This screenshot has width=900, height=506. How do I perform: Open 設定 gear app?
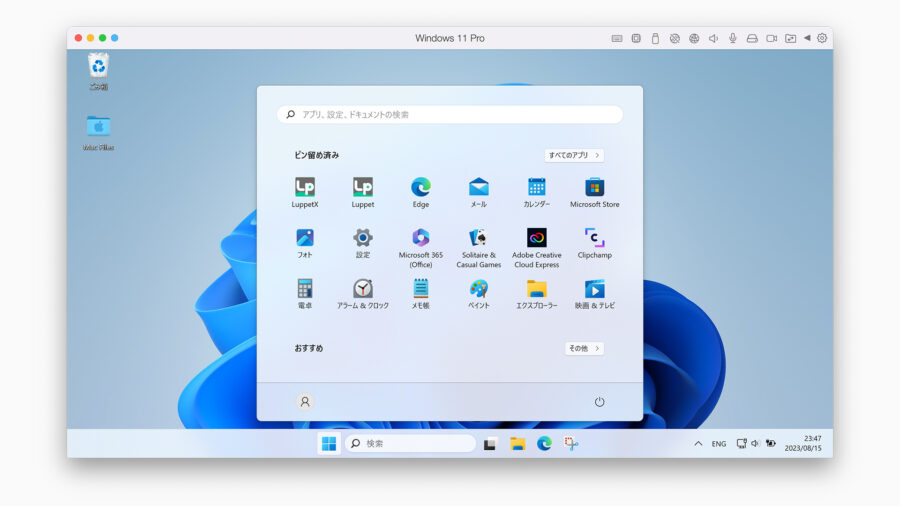[x=363, y=243]
